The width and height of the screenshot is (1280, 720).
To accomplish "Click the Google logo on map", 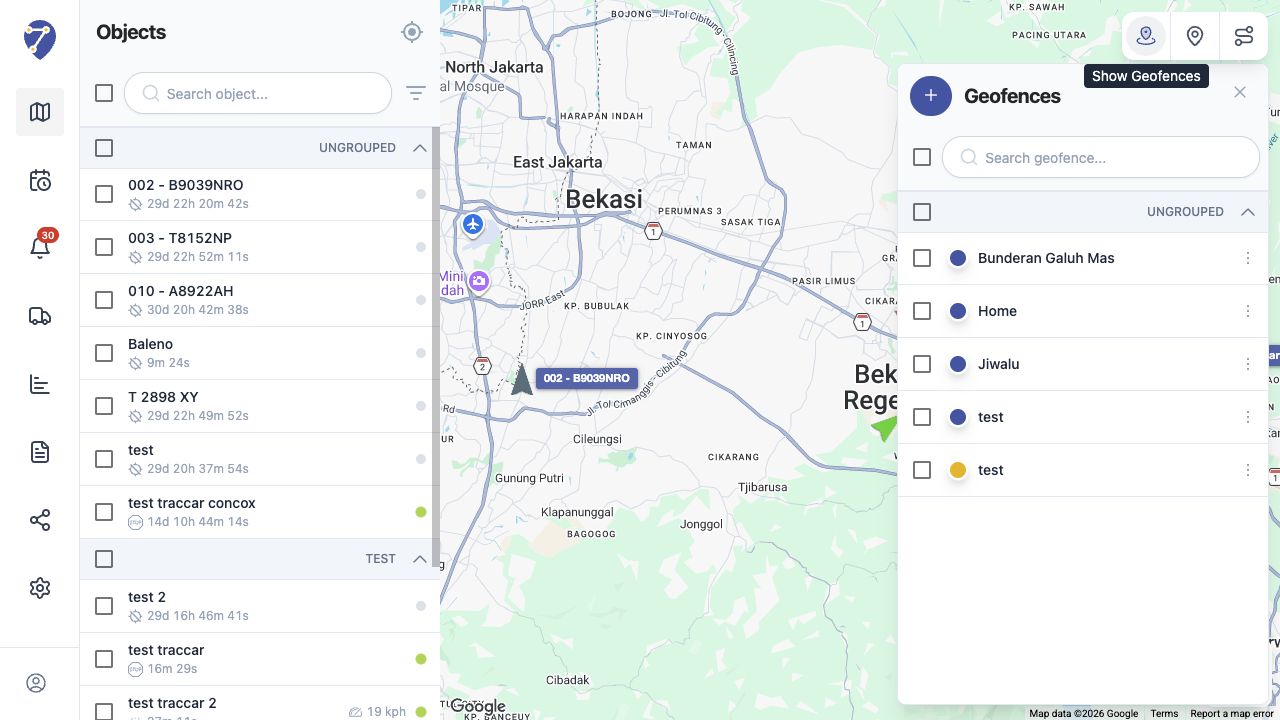I will click(x=477, y=706).
